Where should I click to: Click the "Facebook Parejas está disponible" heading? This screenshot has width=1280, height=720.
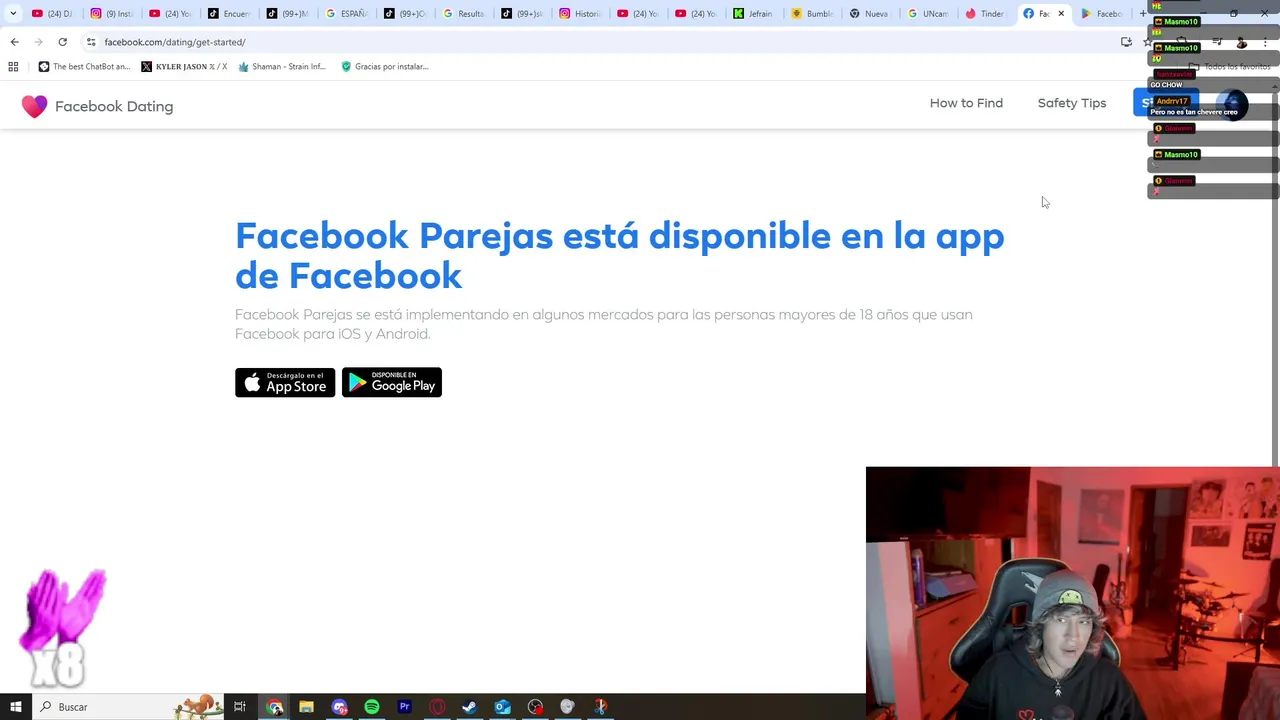point(619,255)
